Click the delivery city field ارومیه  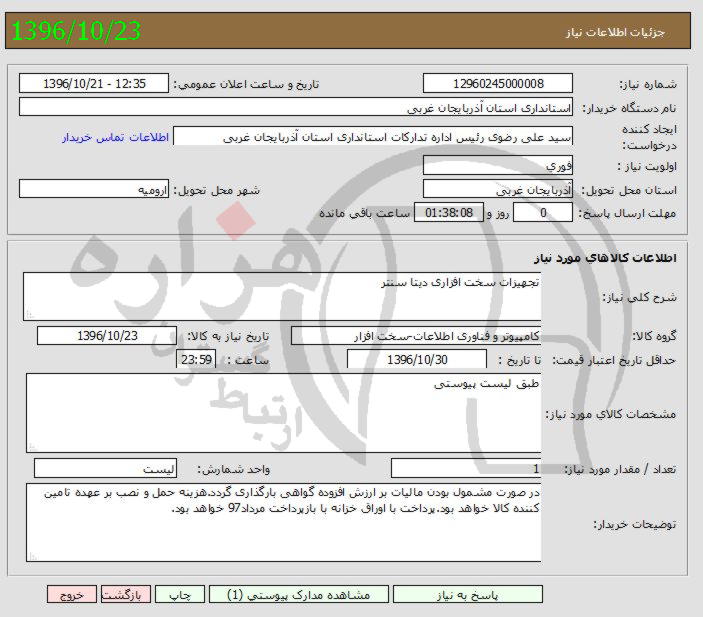(94, 189)
